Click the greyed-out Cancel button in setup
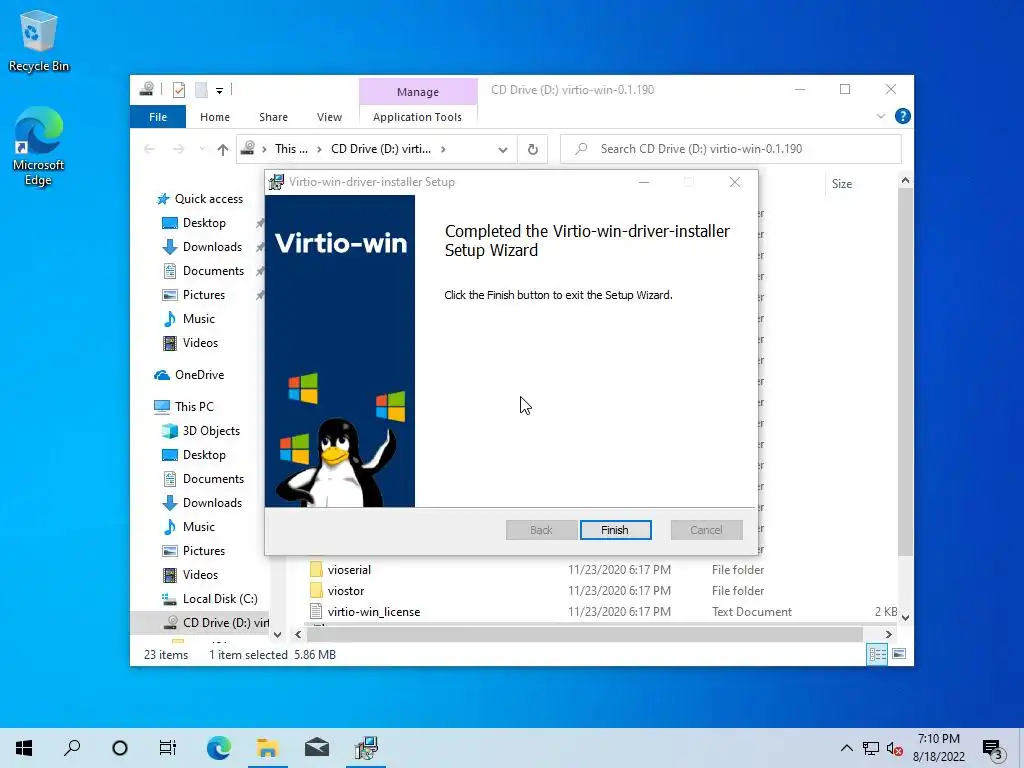 click(706, 530)
